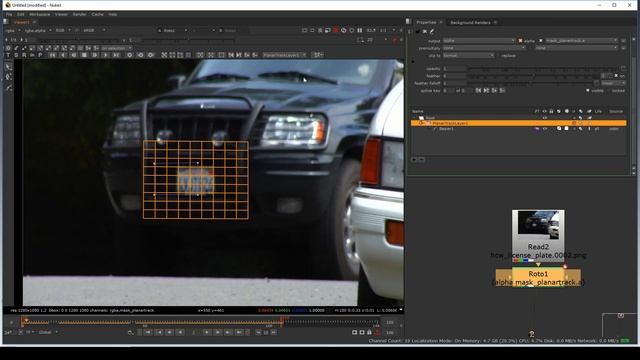Click the red stop icon in the viewer toolbar
Screen dimensions: 640x360
(x=336, y=30)
